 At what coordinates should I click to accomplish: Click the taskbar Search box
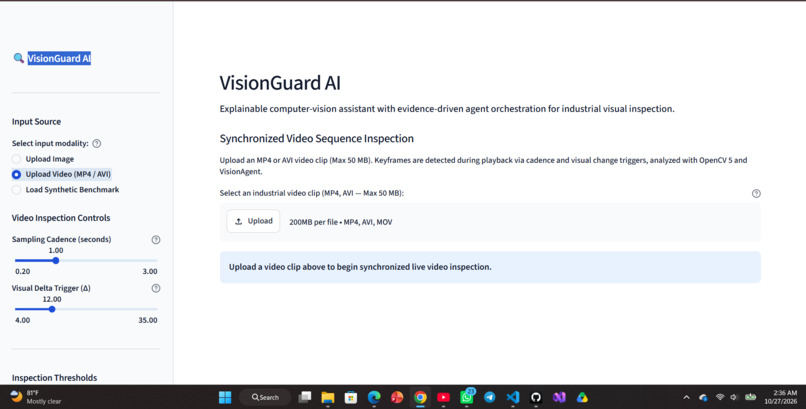265,397
